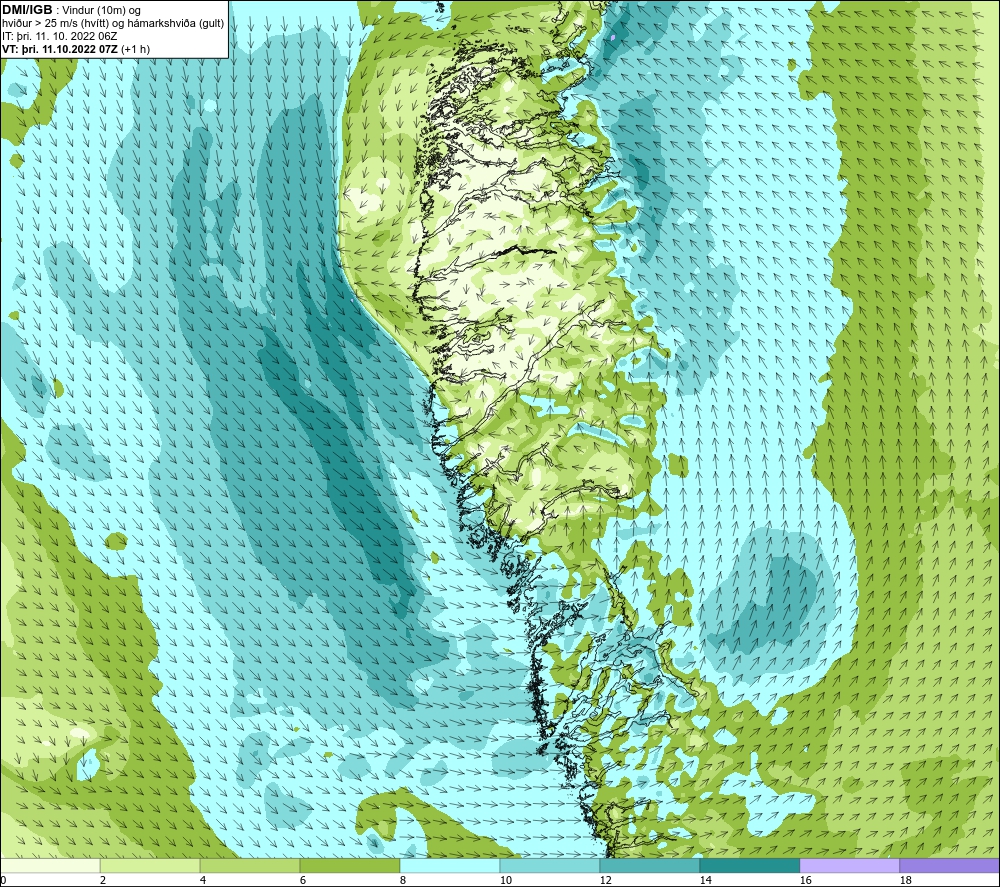Click the legend label '12'
This screenshot has width=1000, height=887.
coord(605,880)
